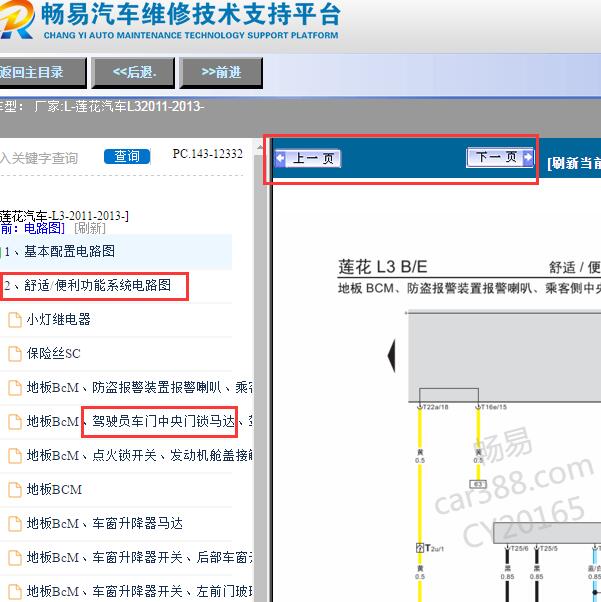Screen dimensions: 601x602
Task: Click the 返回主目录 button
Action: pyautogui.click(x=41, y=73)
